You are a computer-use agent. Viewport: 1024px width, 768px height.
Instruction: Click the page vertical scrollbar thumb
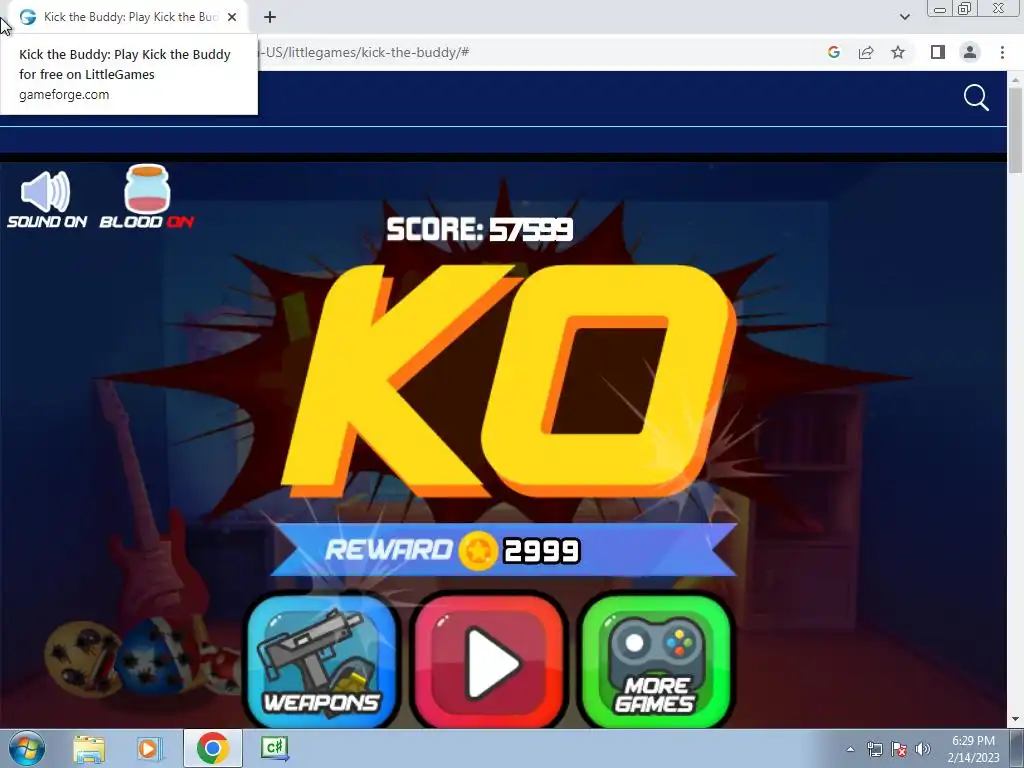point(1015,130)
